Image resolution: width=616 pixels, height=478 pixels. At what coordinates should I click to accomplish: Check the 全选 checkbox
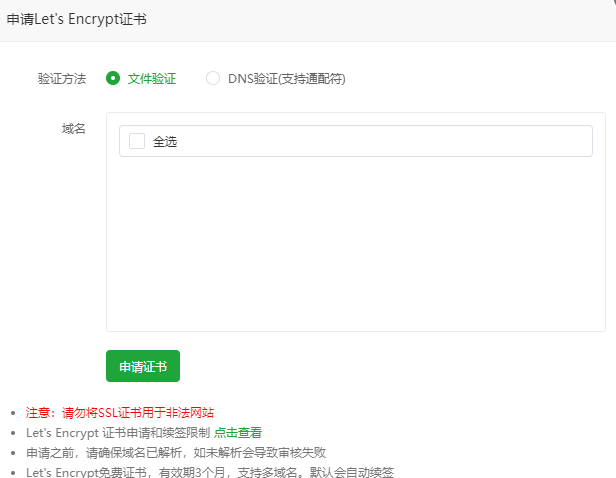point(137,141)
